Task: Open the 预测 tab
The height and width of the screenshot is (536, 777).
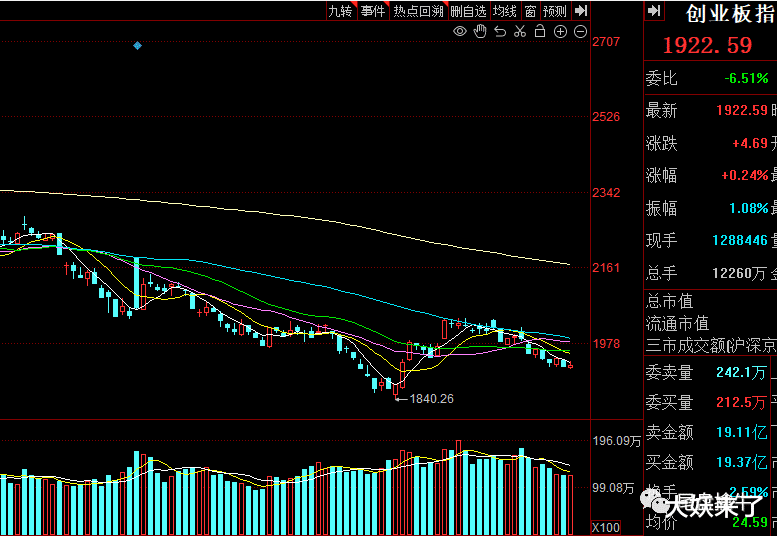Action: 555,11
